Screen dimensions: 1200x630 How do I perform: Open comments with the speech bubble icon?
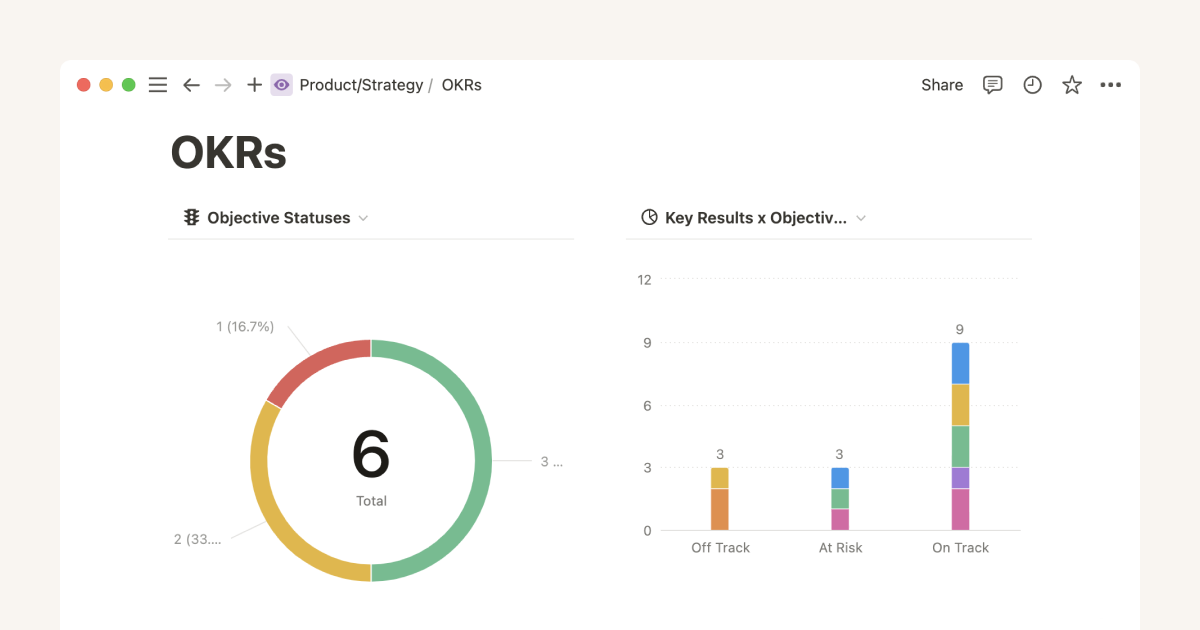click(992, 85)
